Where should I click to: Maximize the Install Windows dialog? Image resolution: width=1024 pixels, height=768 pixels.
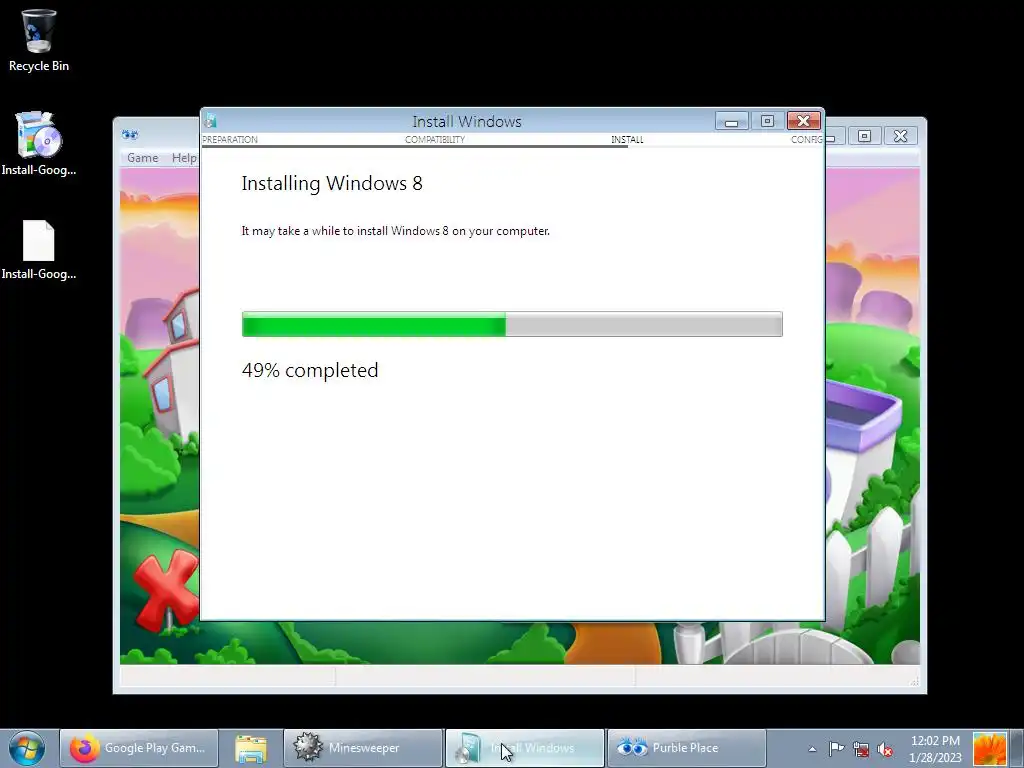[767, 121]
